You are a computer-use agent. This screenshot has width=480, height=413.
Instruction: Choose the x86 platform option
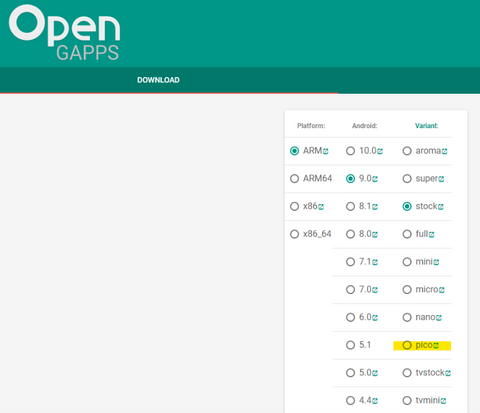pos(294,206)
